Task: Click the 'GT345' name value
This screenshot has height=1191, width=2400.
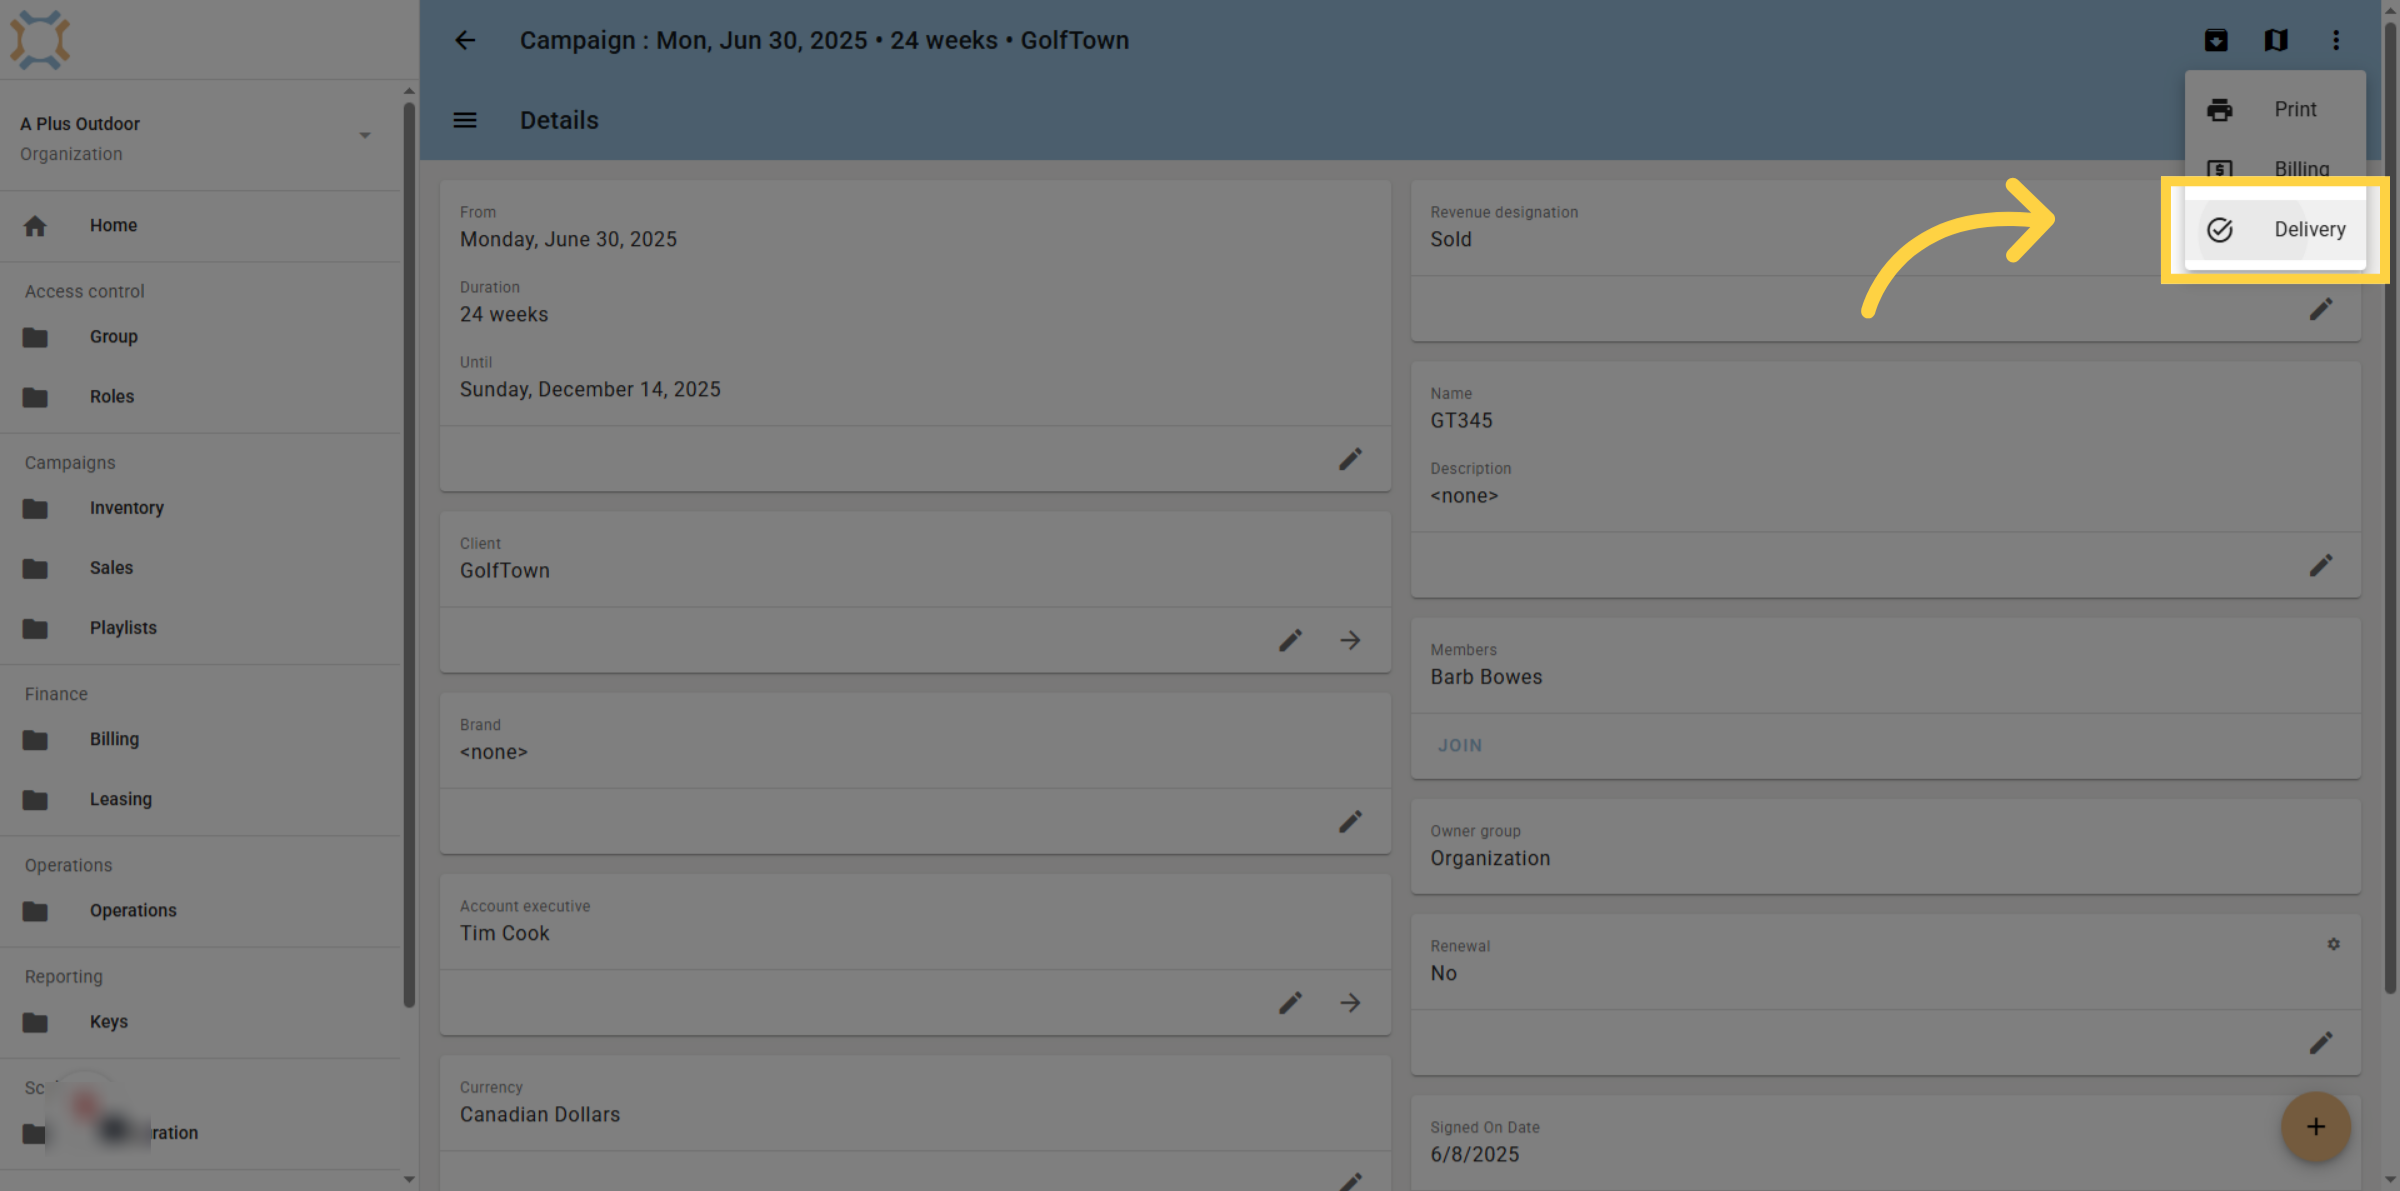Action: [1461, 421]
